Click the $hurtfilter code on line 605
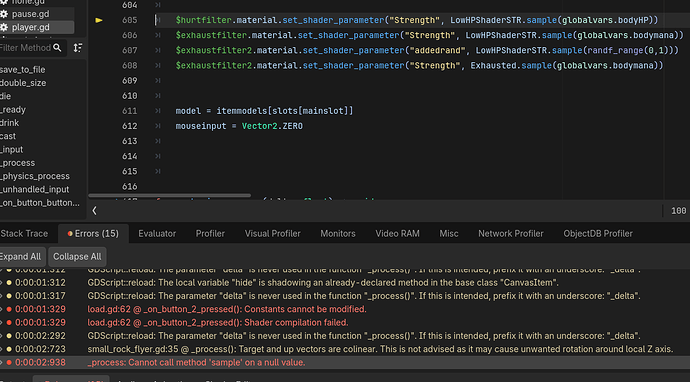This screenshot has width=690, height=382. [x=203, y=20]
